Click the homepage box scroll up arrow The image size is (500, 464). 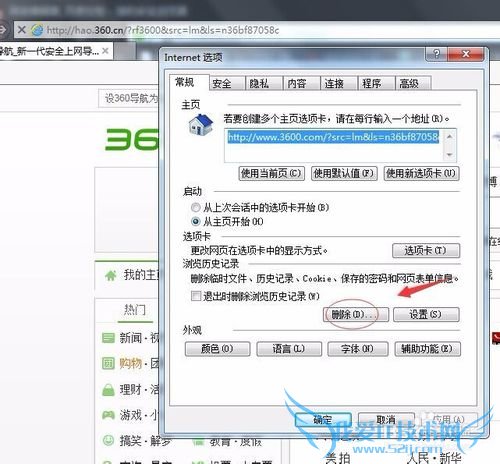(449, 136)
